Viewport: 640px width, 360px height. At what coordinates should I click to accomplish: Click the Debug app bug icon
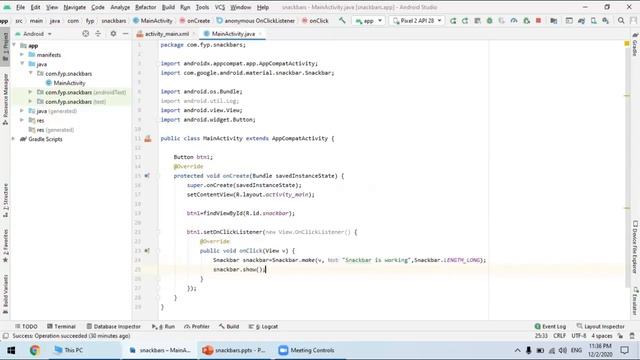tap(489, 20)
